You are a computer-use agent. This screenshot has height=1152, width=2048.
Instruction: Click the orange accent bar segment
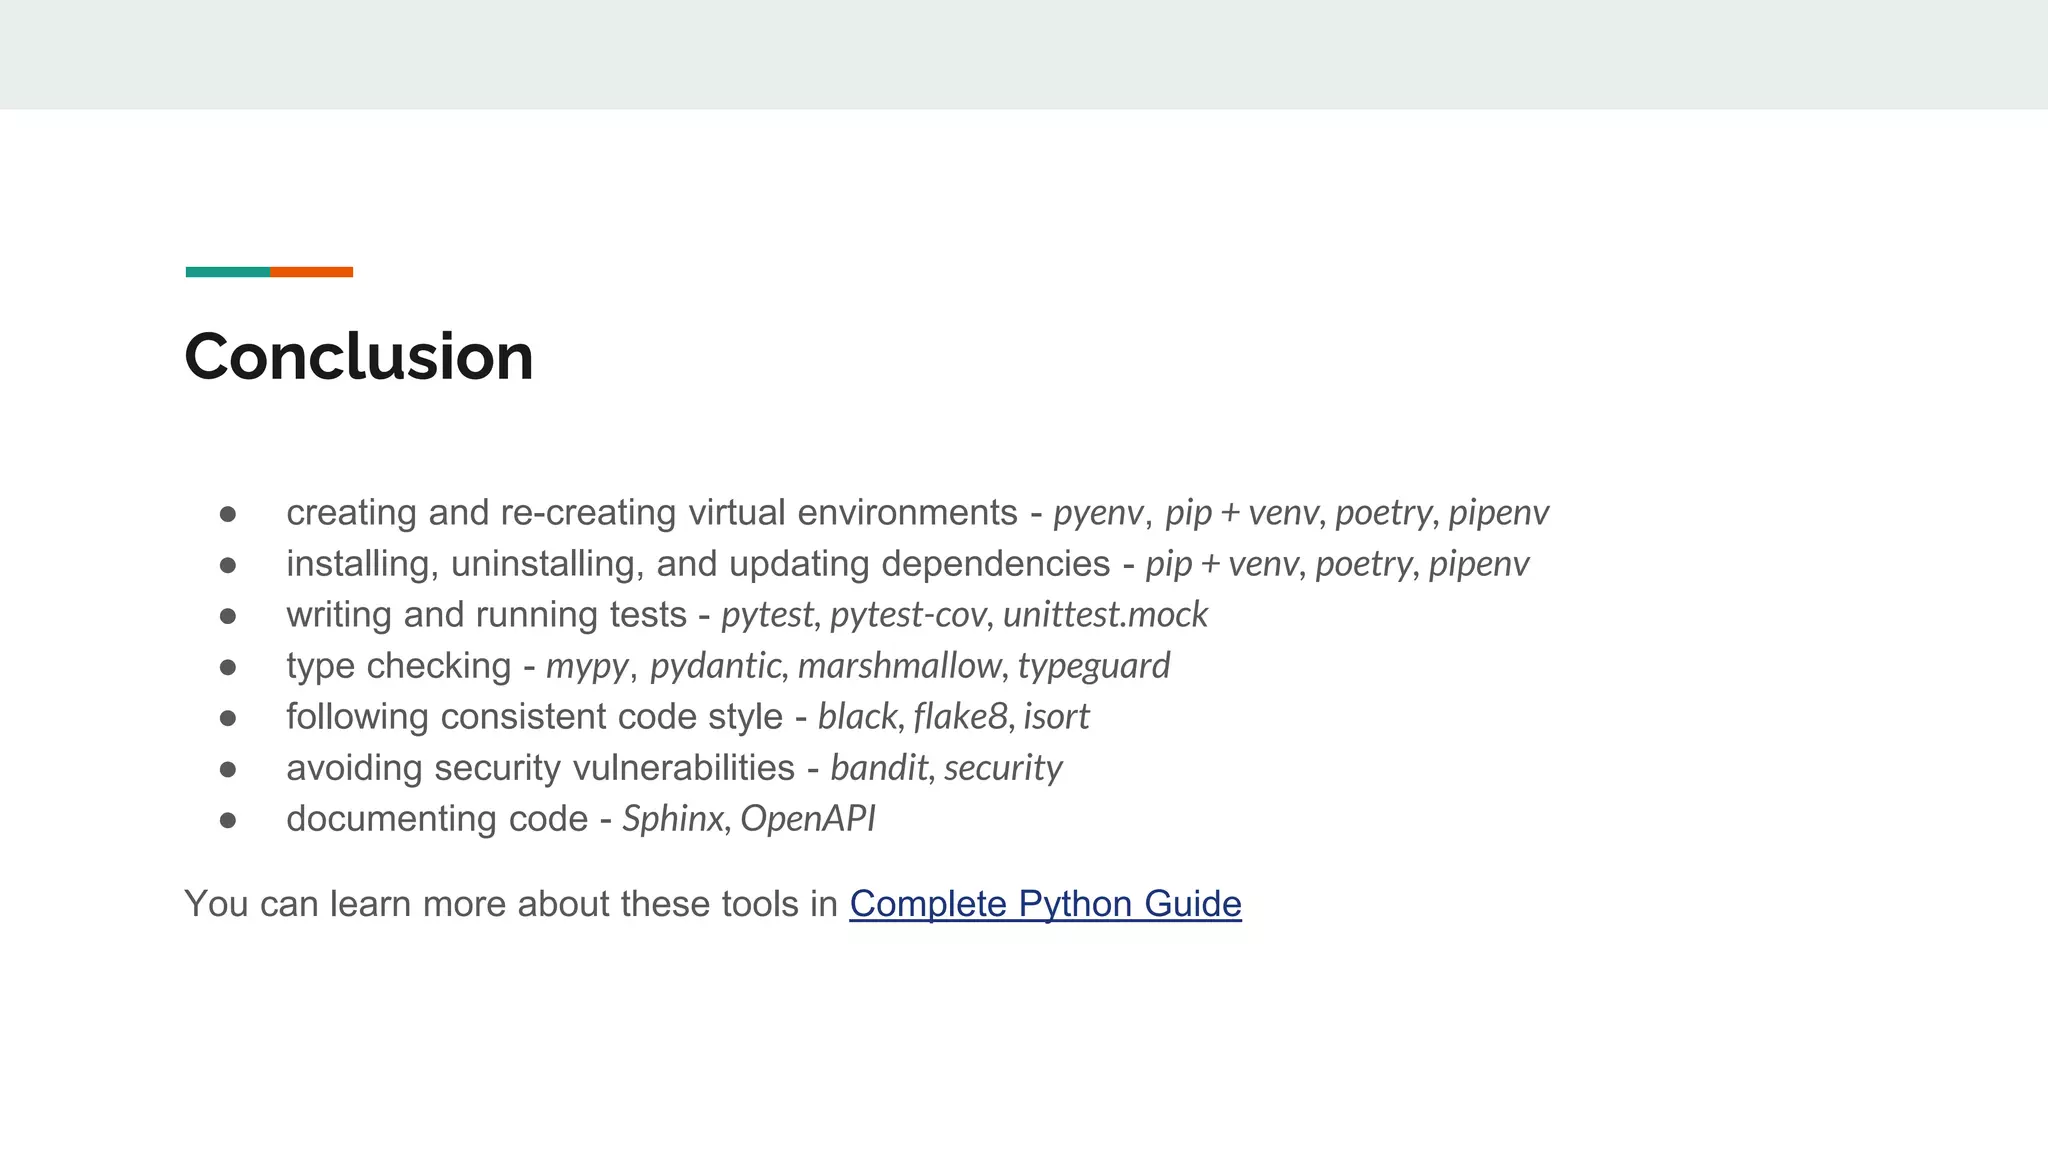(x=311, y=272)
